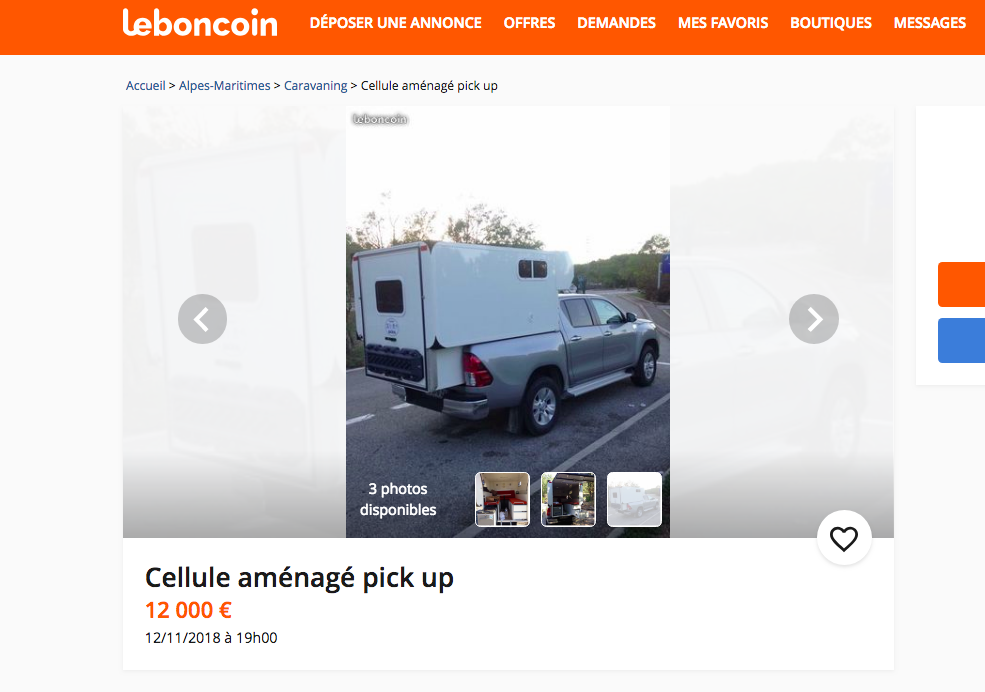
Task: Add listing to favorites with heart icon
Action: click(844, 538)
